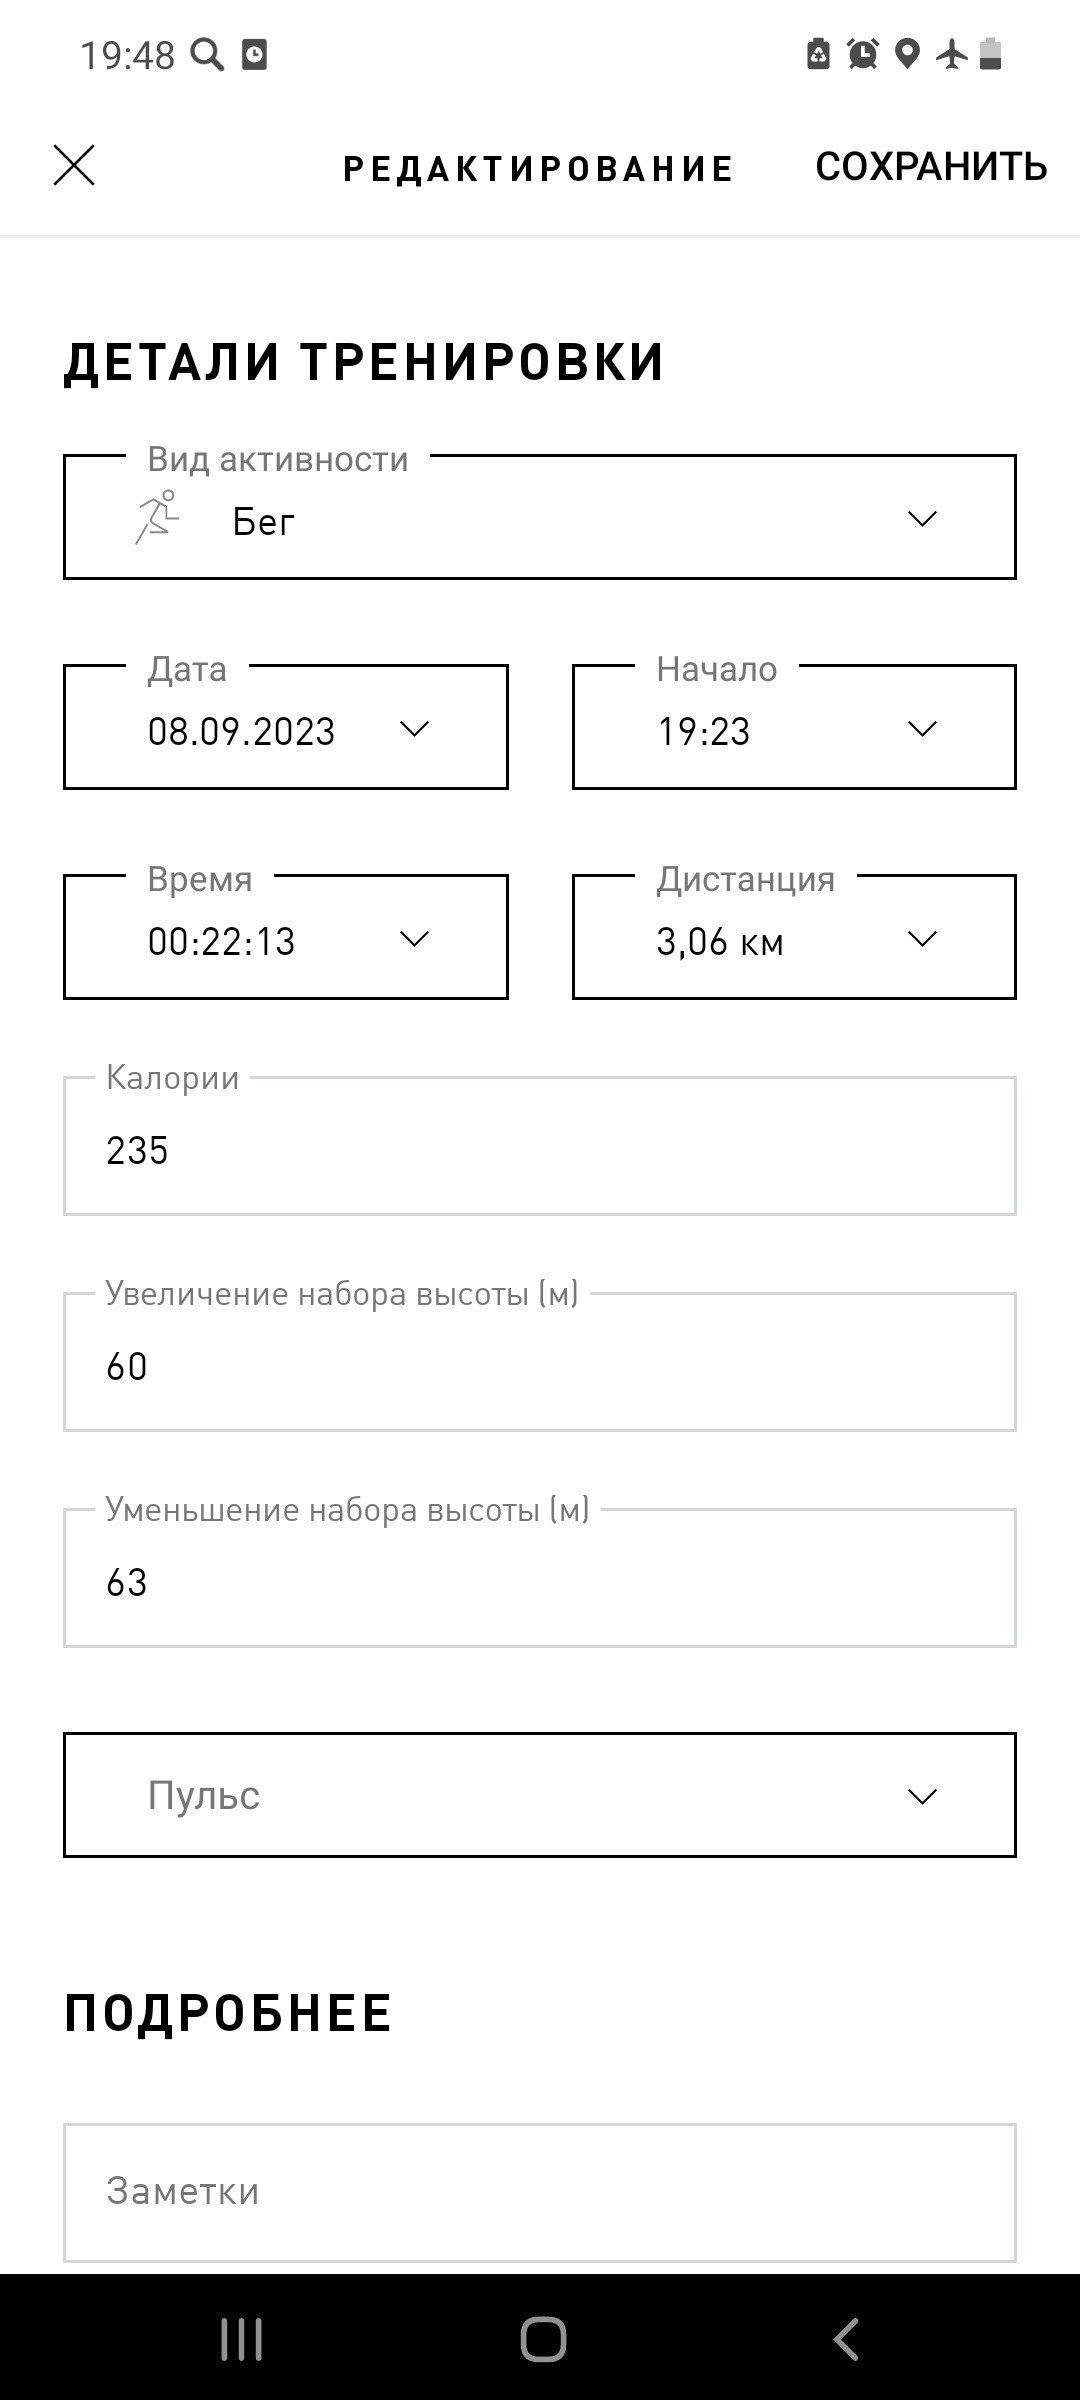
Task: Edit the Калории field showing 235
Action: (540, 1146)
